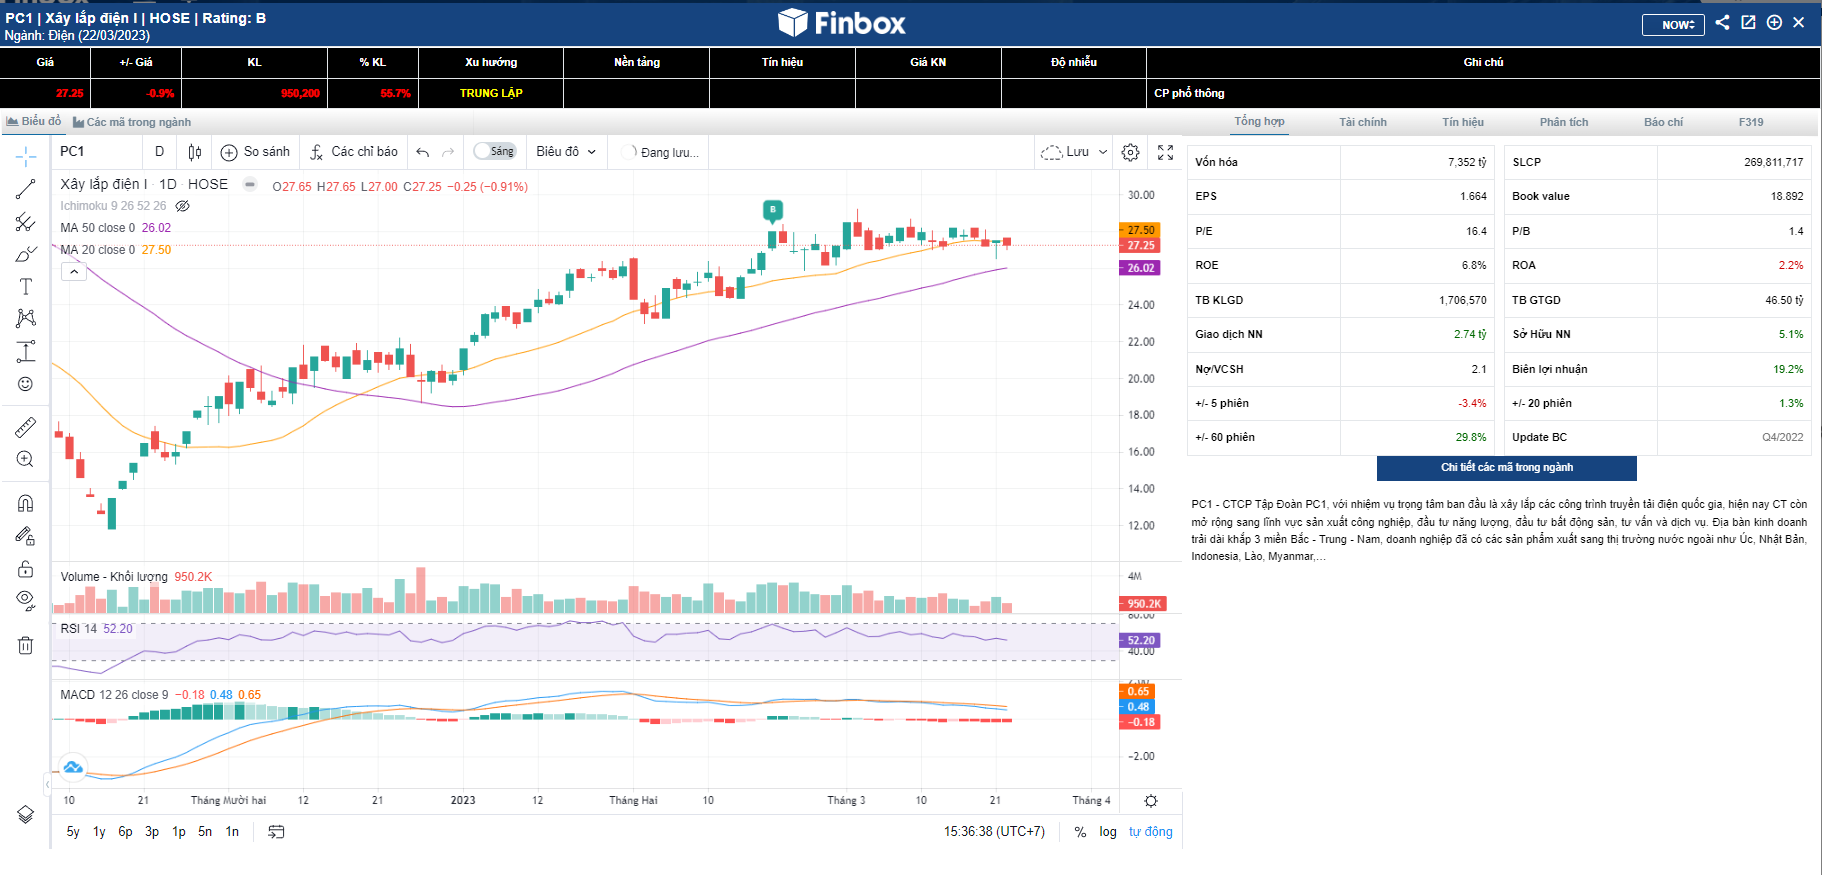Toggle the Sáng light theme switch
The height and width of the screenshot is (875, 1822).
(494, 151)
